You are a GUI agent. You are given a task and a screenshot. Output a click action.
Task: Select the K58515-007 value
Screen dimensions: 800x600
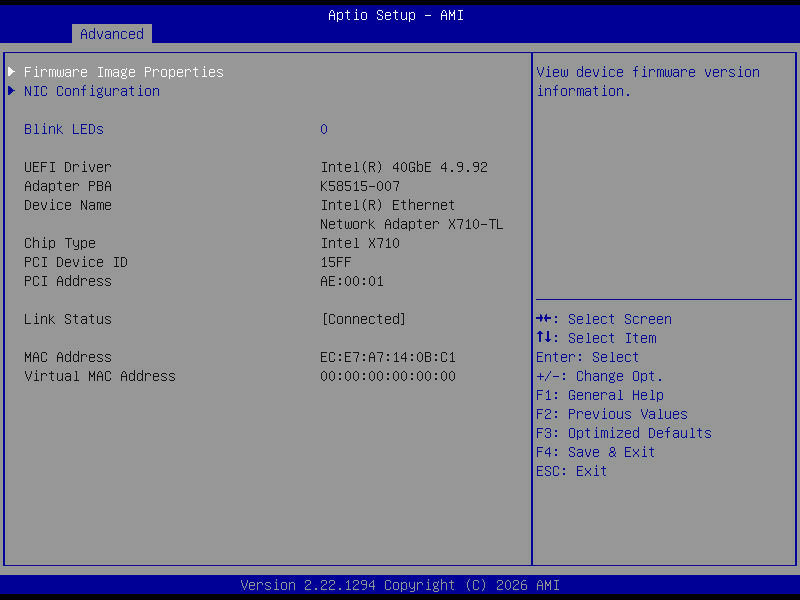coord(360,186)
